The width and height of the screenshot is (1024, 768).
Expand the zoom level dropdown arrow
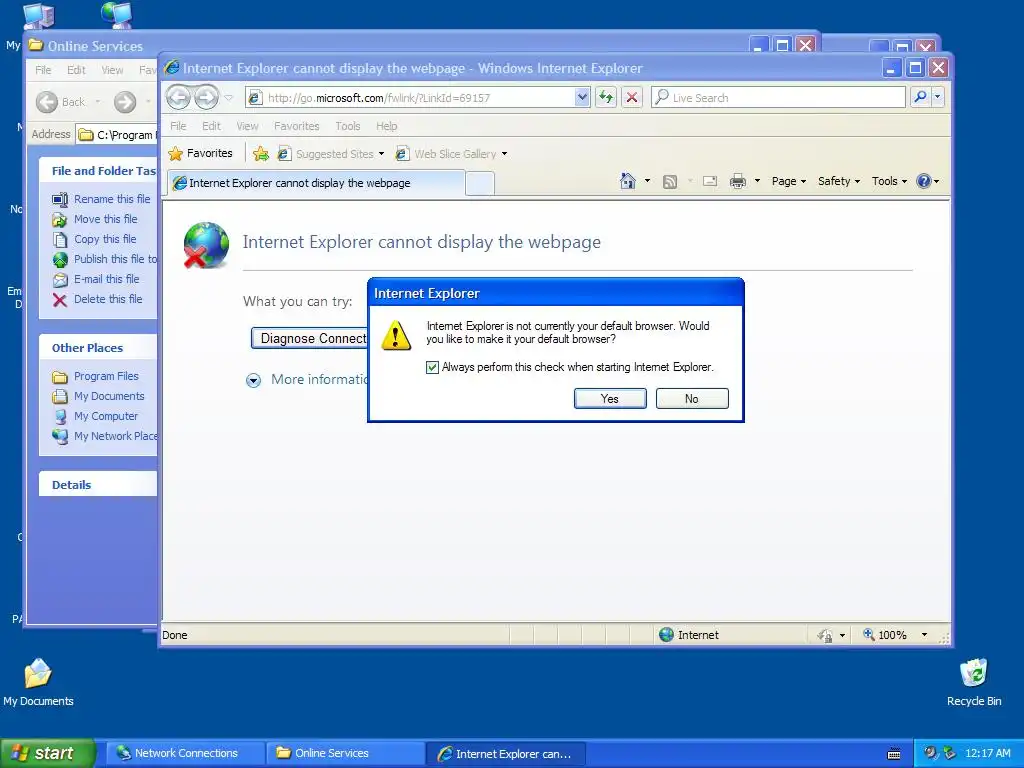pos(924,635)
